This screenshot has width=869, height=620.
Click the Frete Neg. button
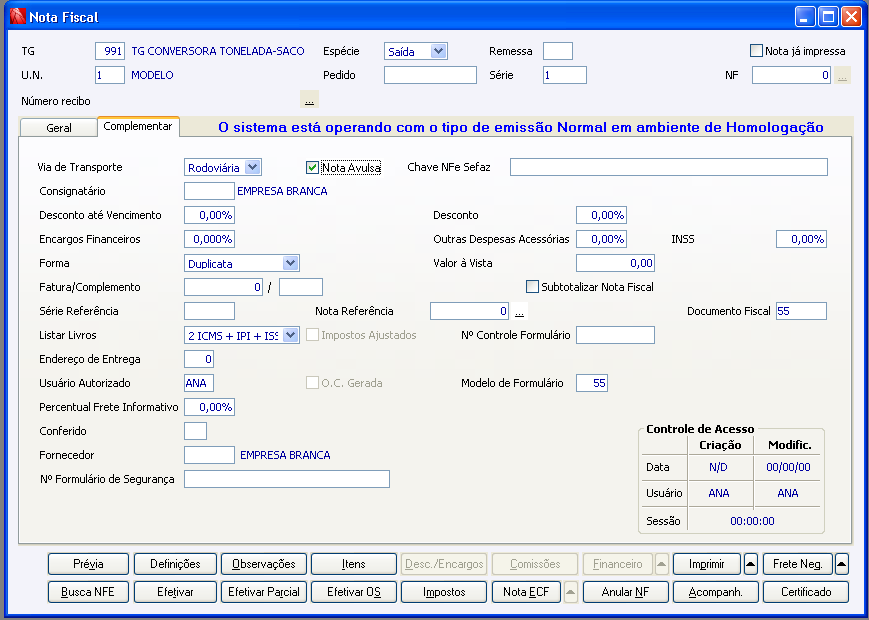click(x=798, y=564)
